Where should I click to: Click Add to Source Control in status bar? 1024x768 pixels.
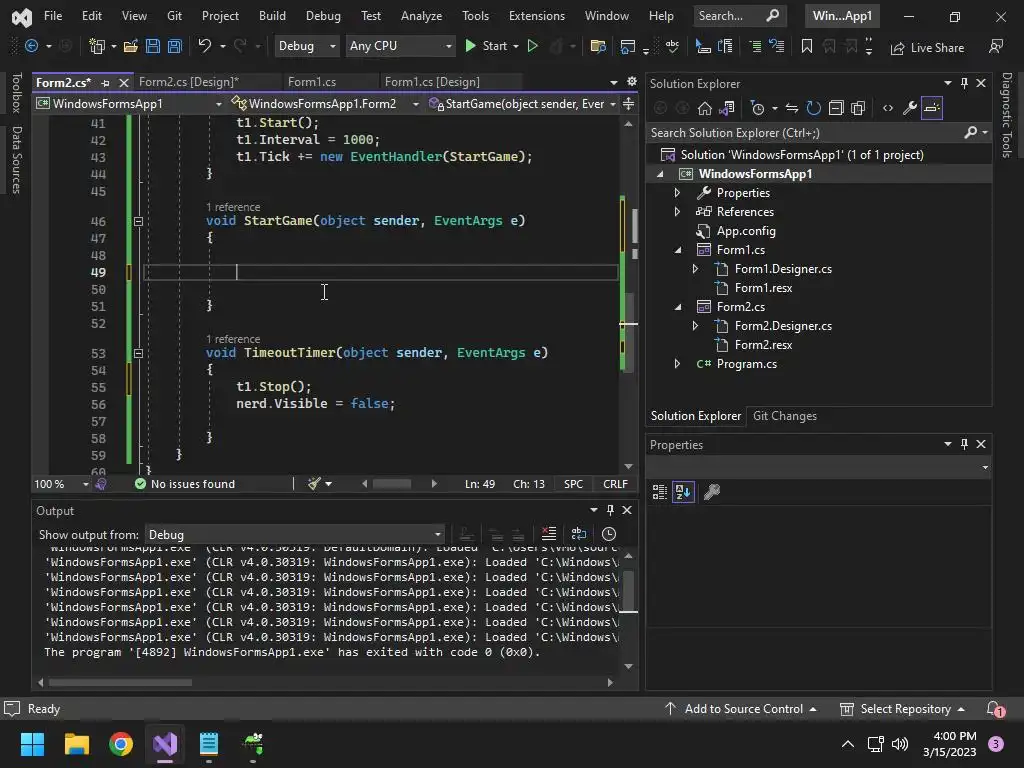tap(742, 709)
